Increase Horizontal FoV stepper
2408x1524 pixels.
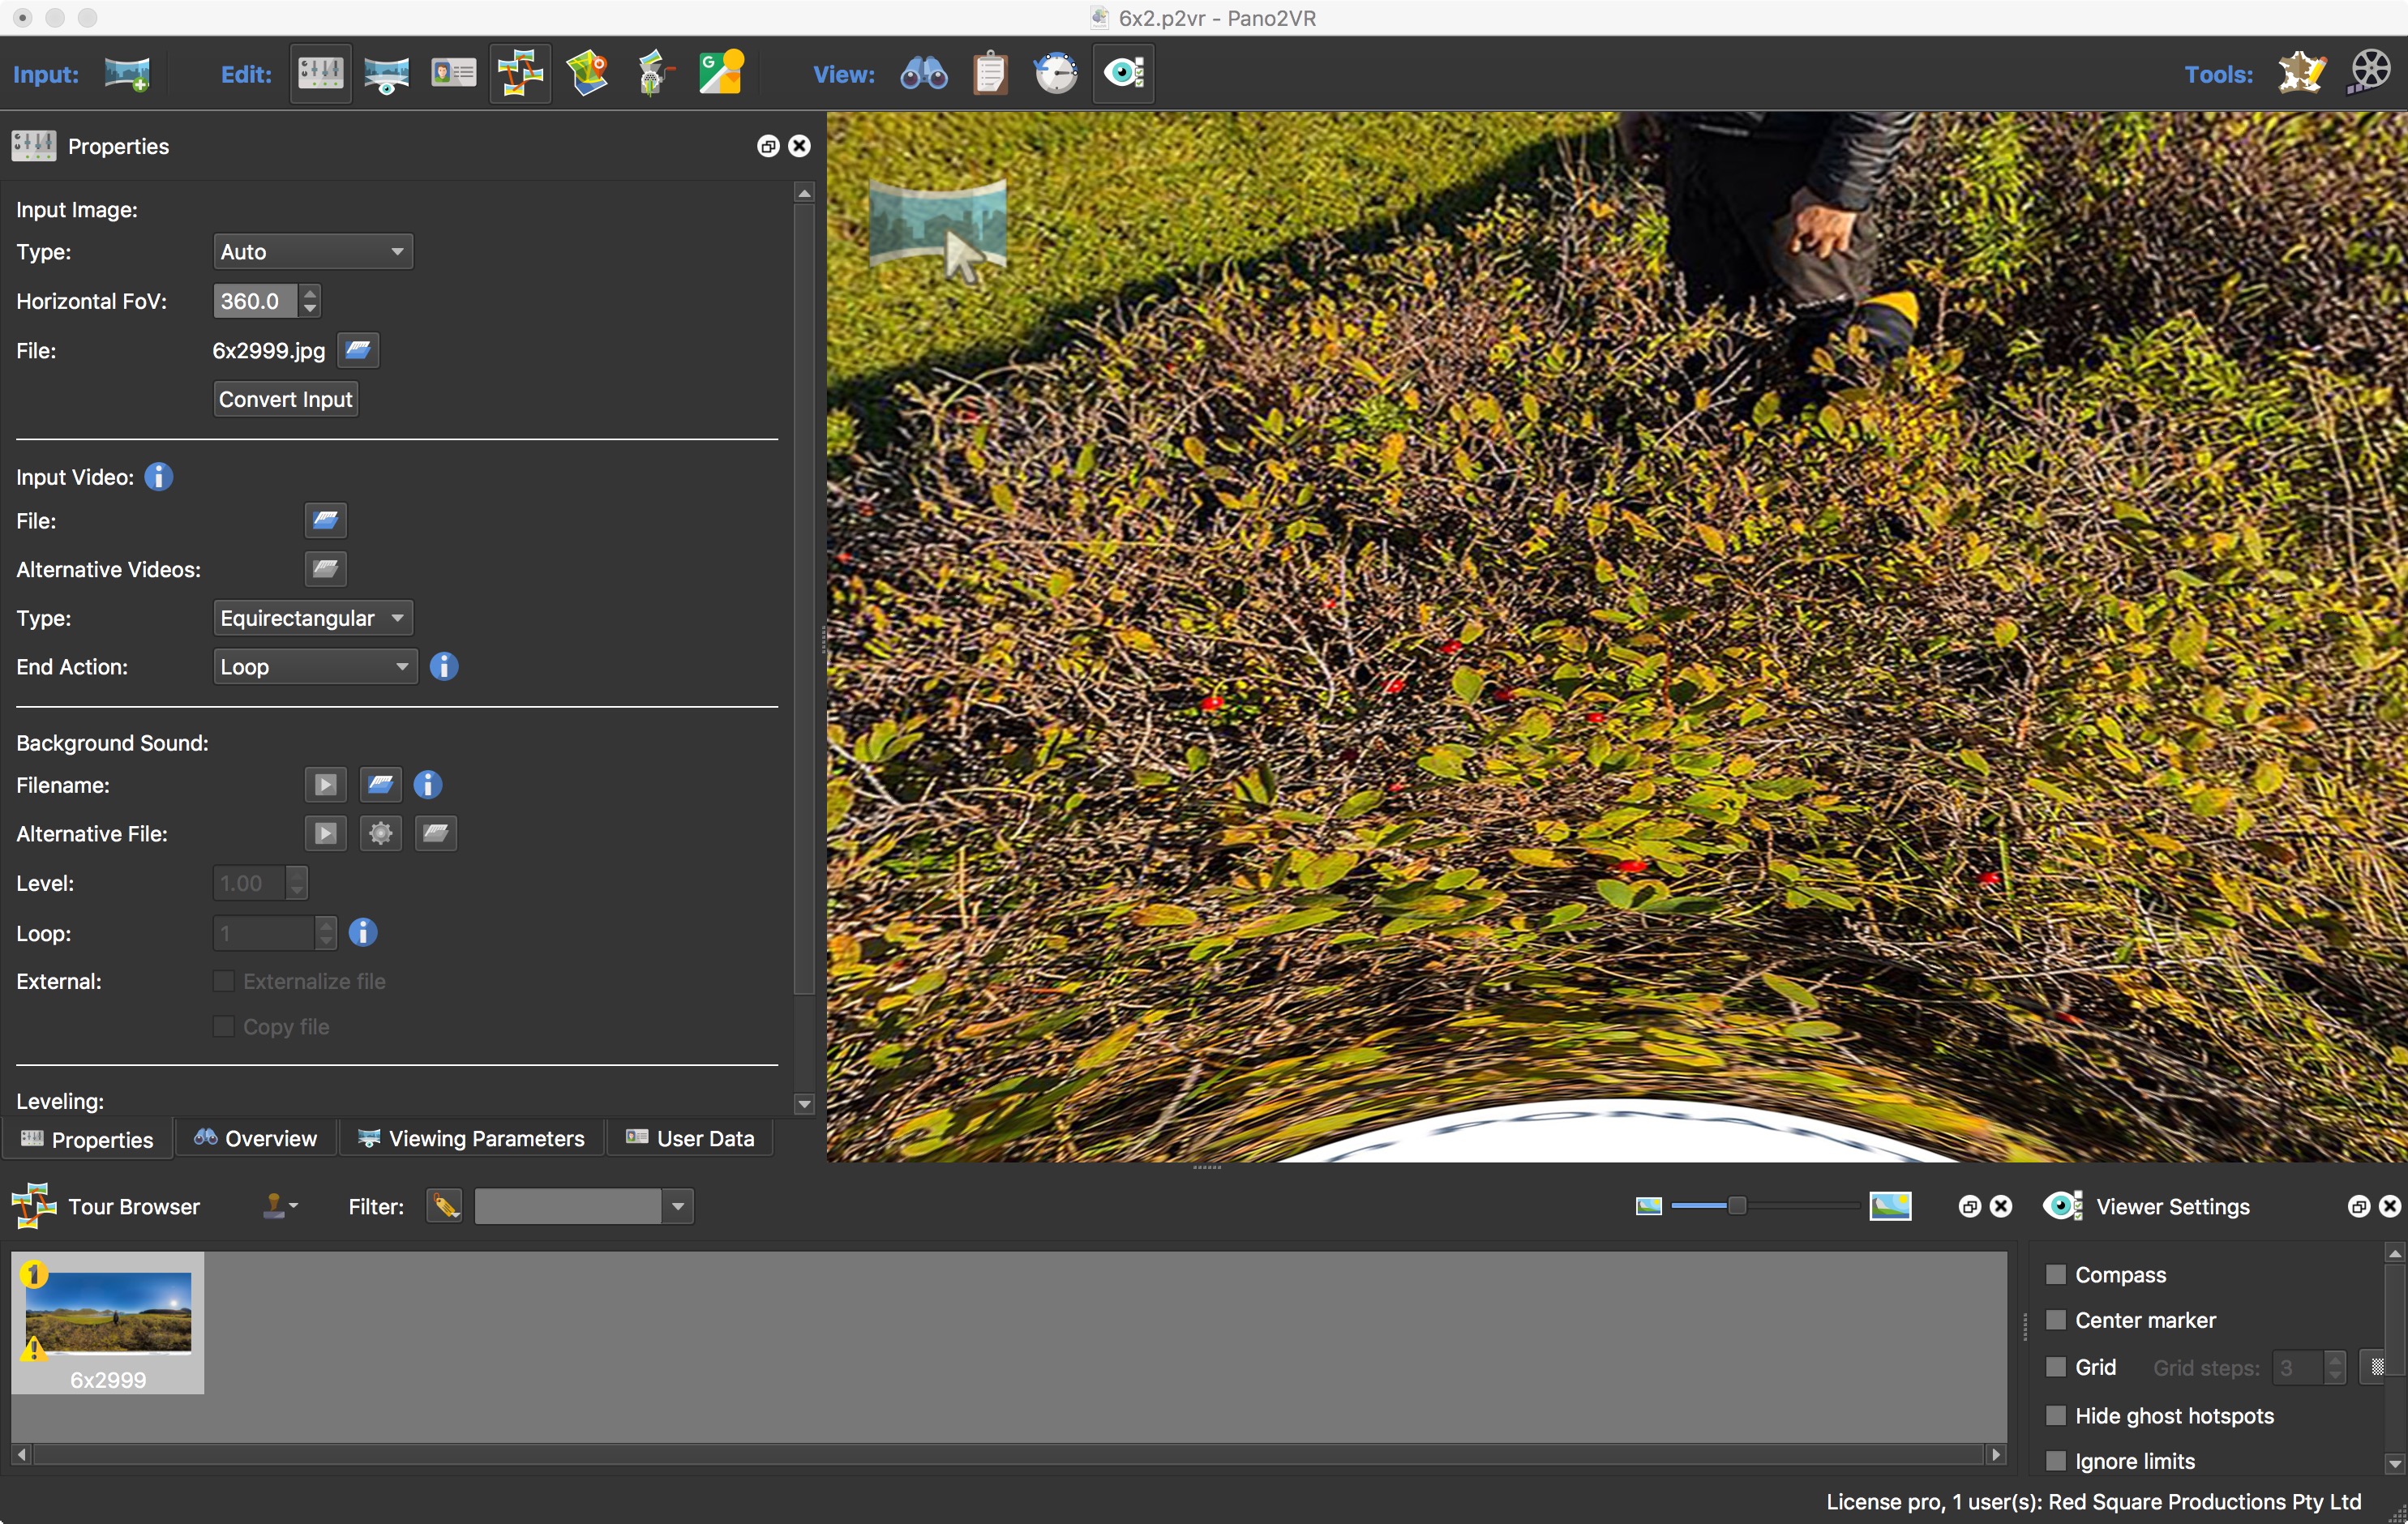[x=310, y=293]
